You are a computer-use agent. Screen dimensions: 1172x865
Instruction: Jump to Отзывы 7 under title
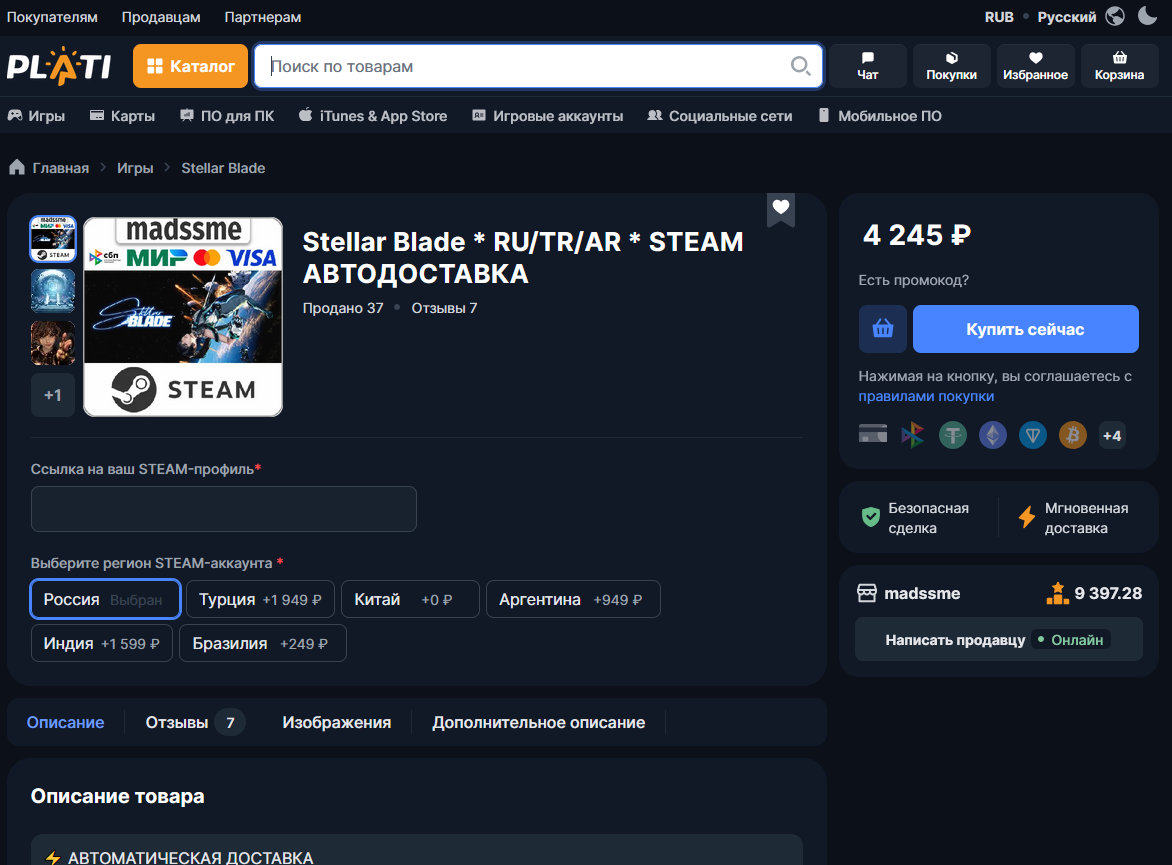pos(444,308)
